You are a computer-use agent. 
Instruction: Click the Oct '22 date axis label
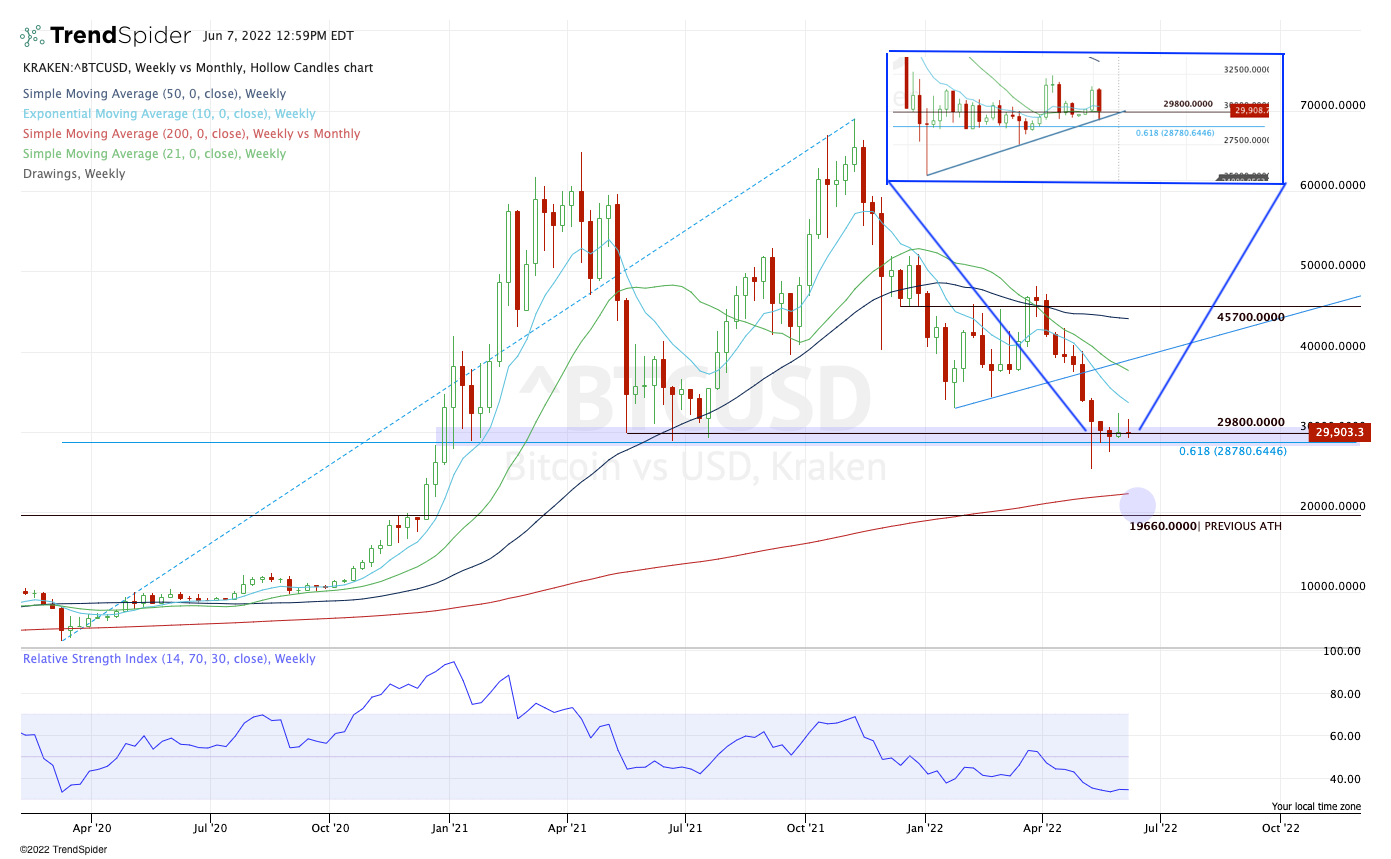coord(1281,828)
